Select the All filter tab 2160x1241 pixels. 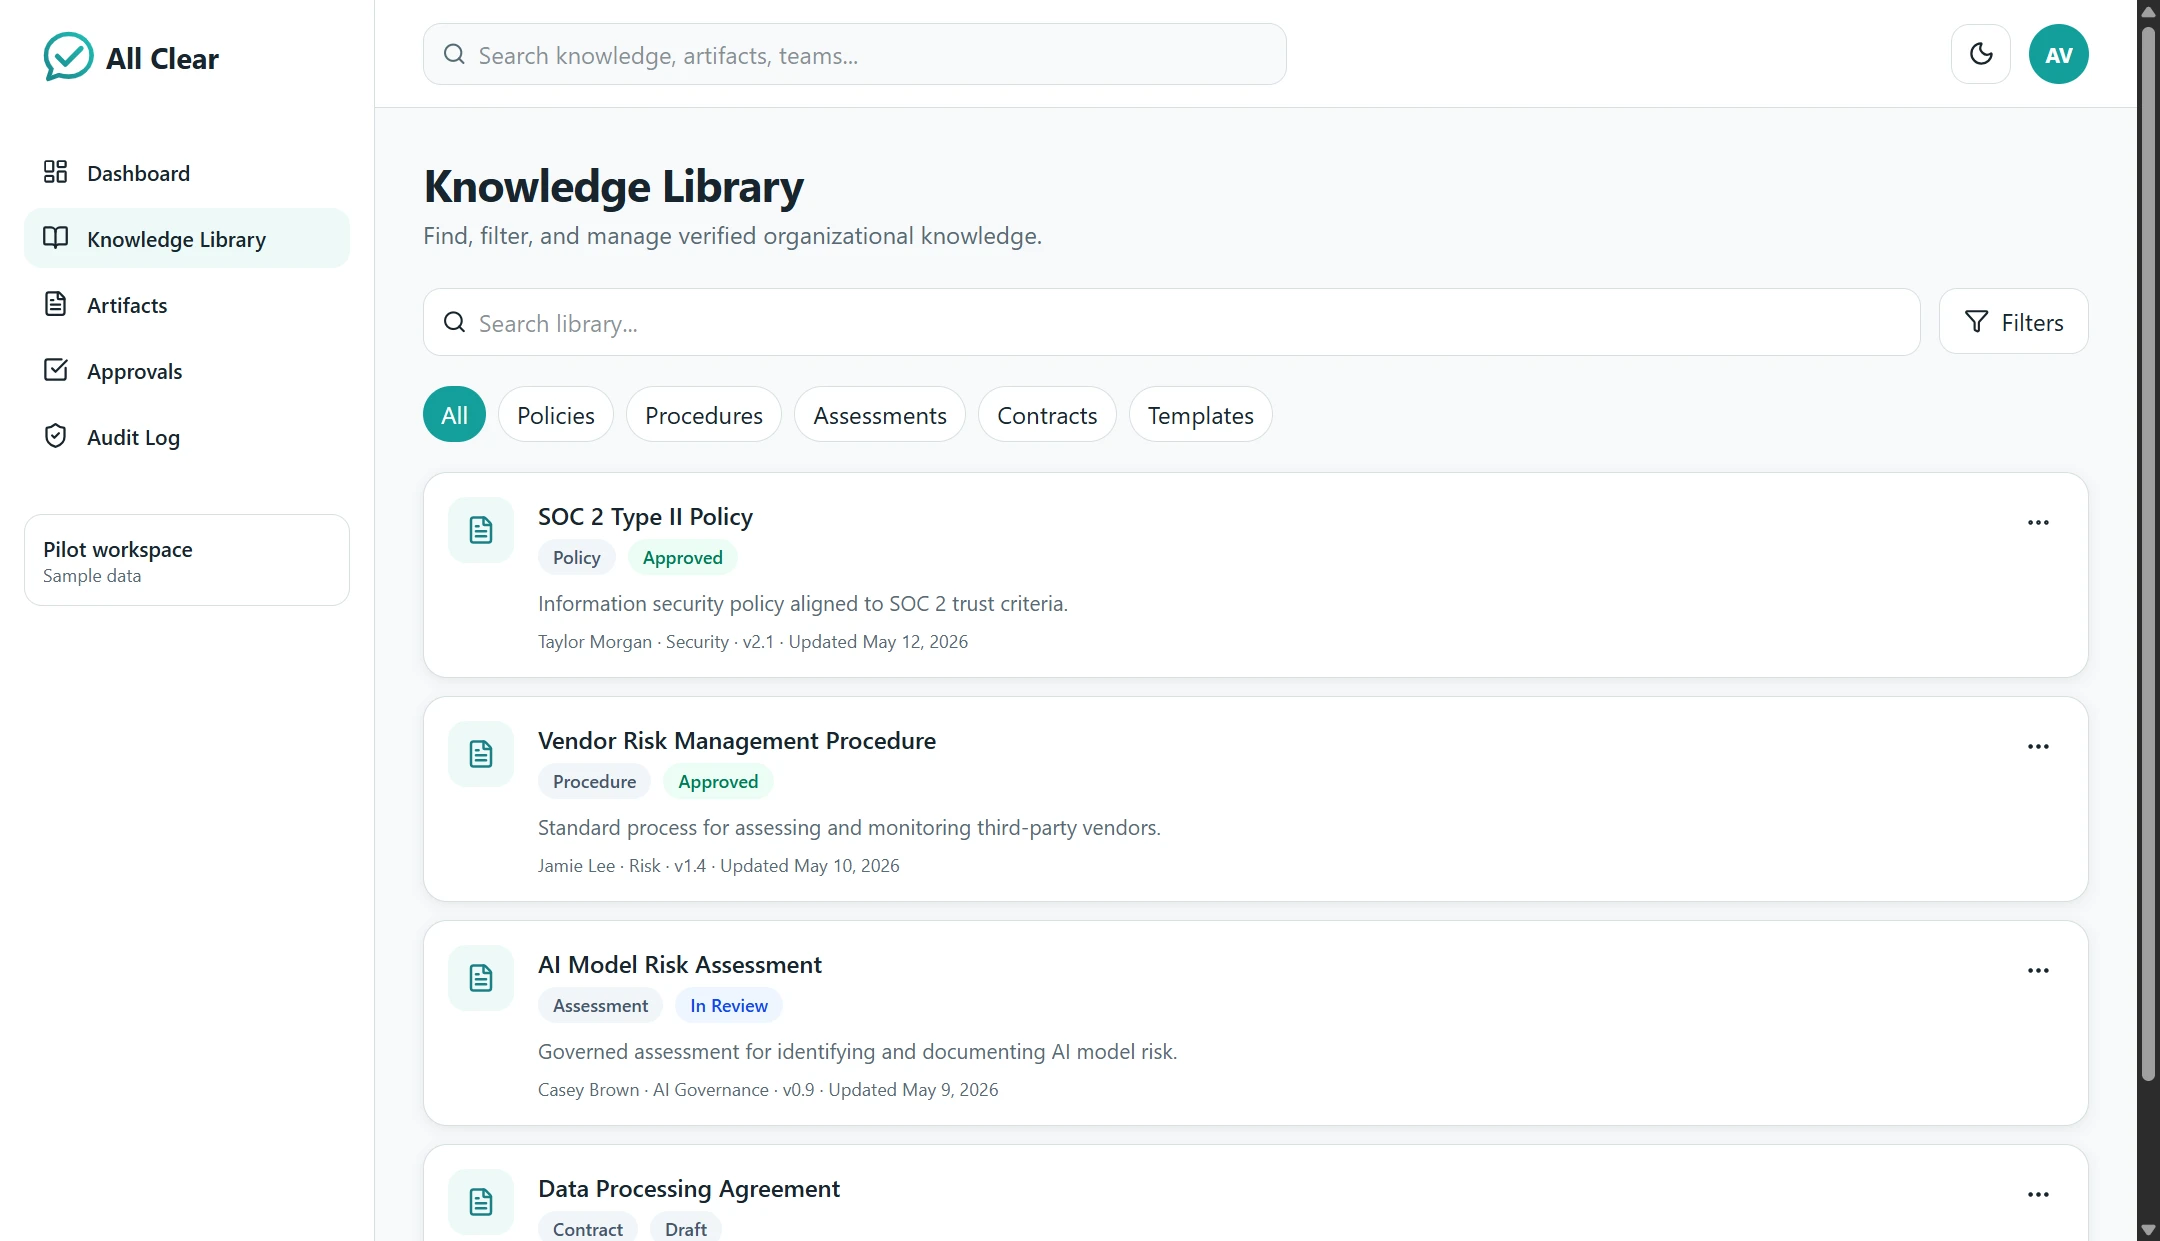pos(454,414)
